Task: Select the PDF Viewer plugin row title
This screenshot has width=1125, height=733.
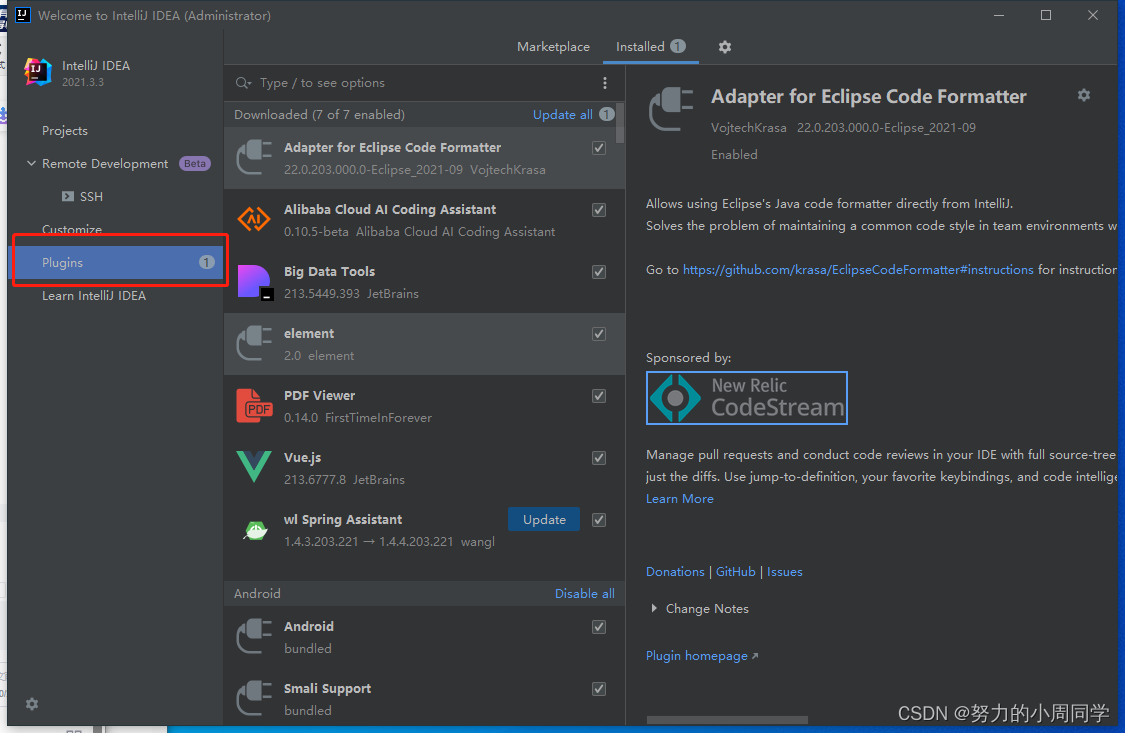Action: coord(319,396)
